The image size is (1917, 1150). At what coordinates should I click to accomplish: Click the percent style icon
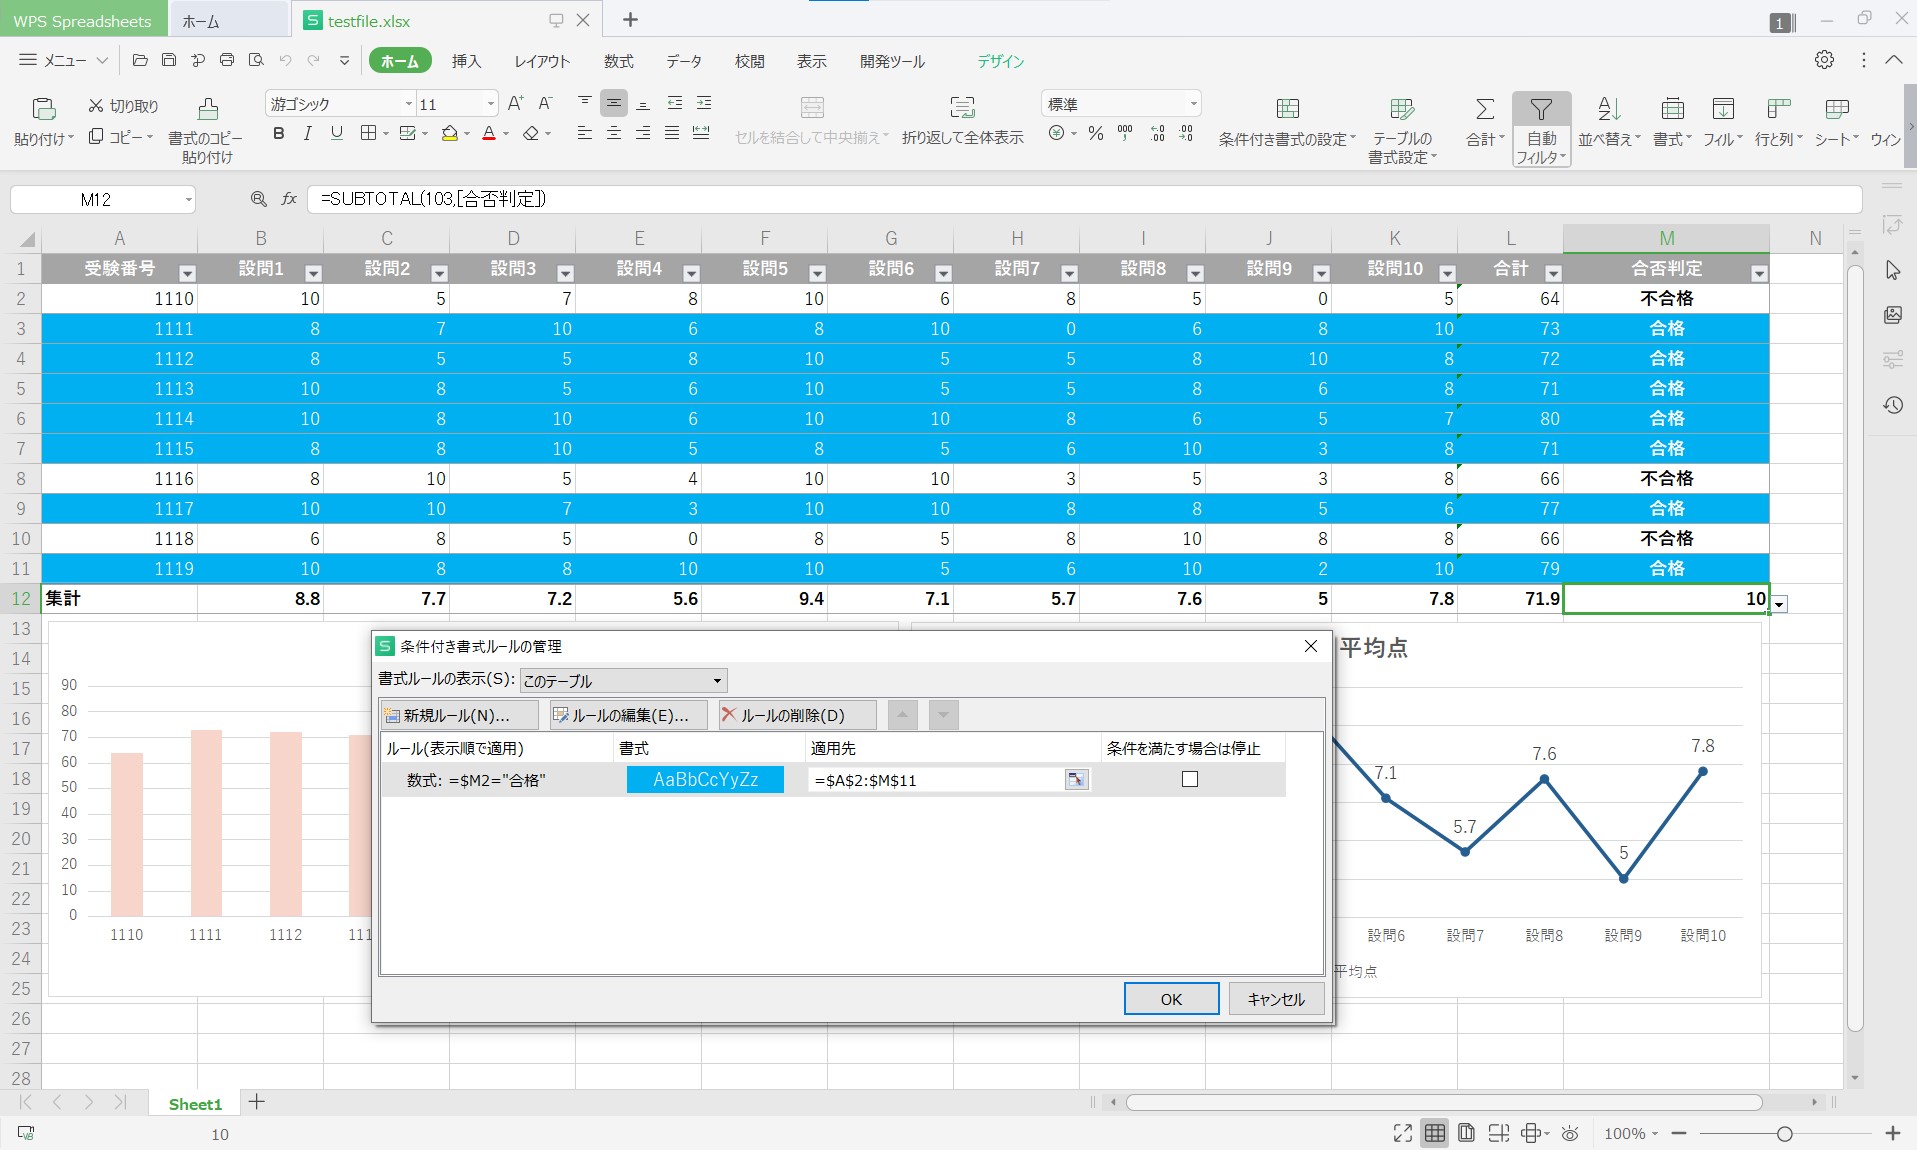coord(1096,134)
